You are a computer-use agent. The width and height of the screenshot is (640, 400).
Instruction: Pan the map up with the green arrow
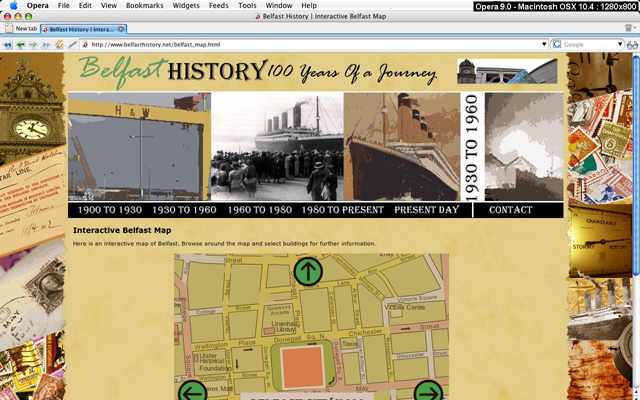(x=308, y=271)
